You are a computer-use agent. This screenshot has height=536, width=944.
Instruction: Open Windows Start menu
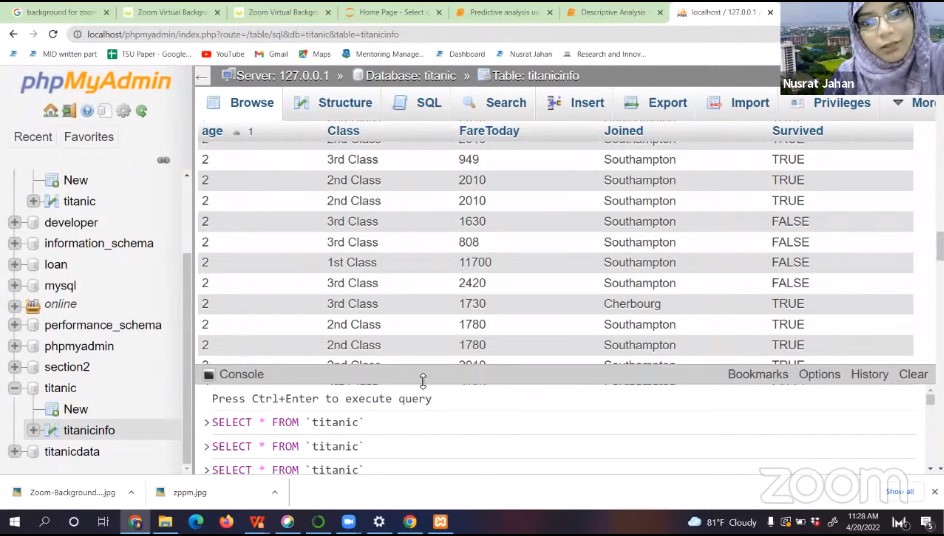click(x=14, y=522)
